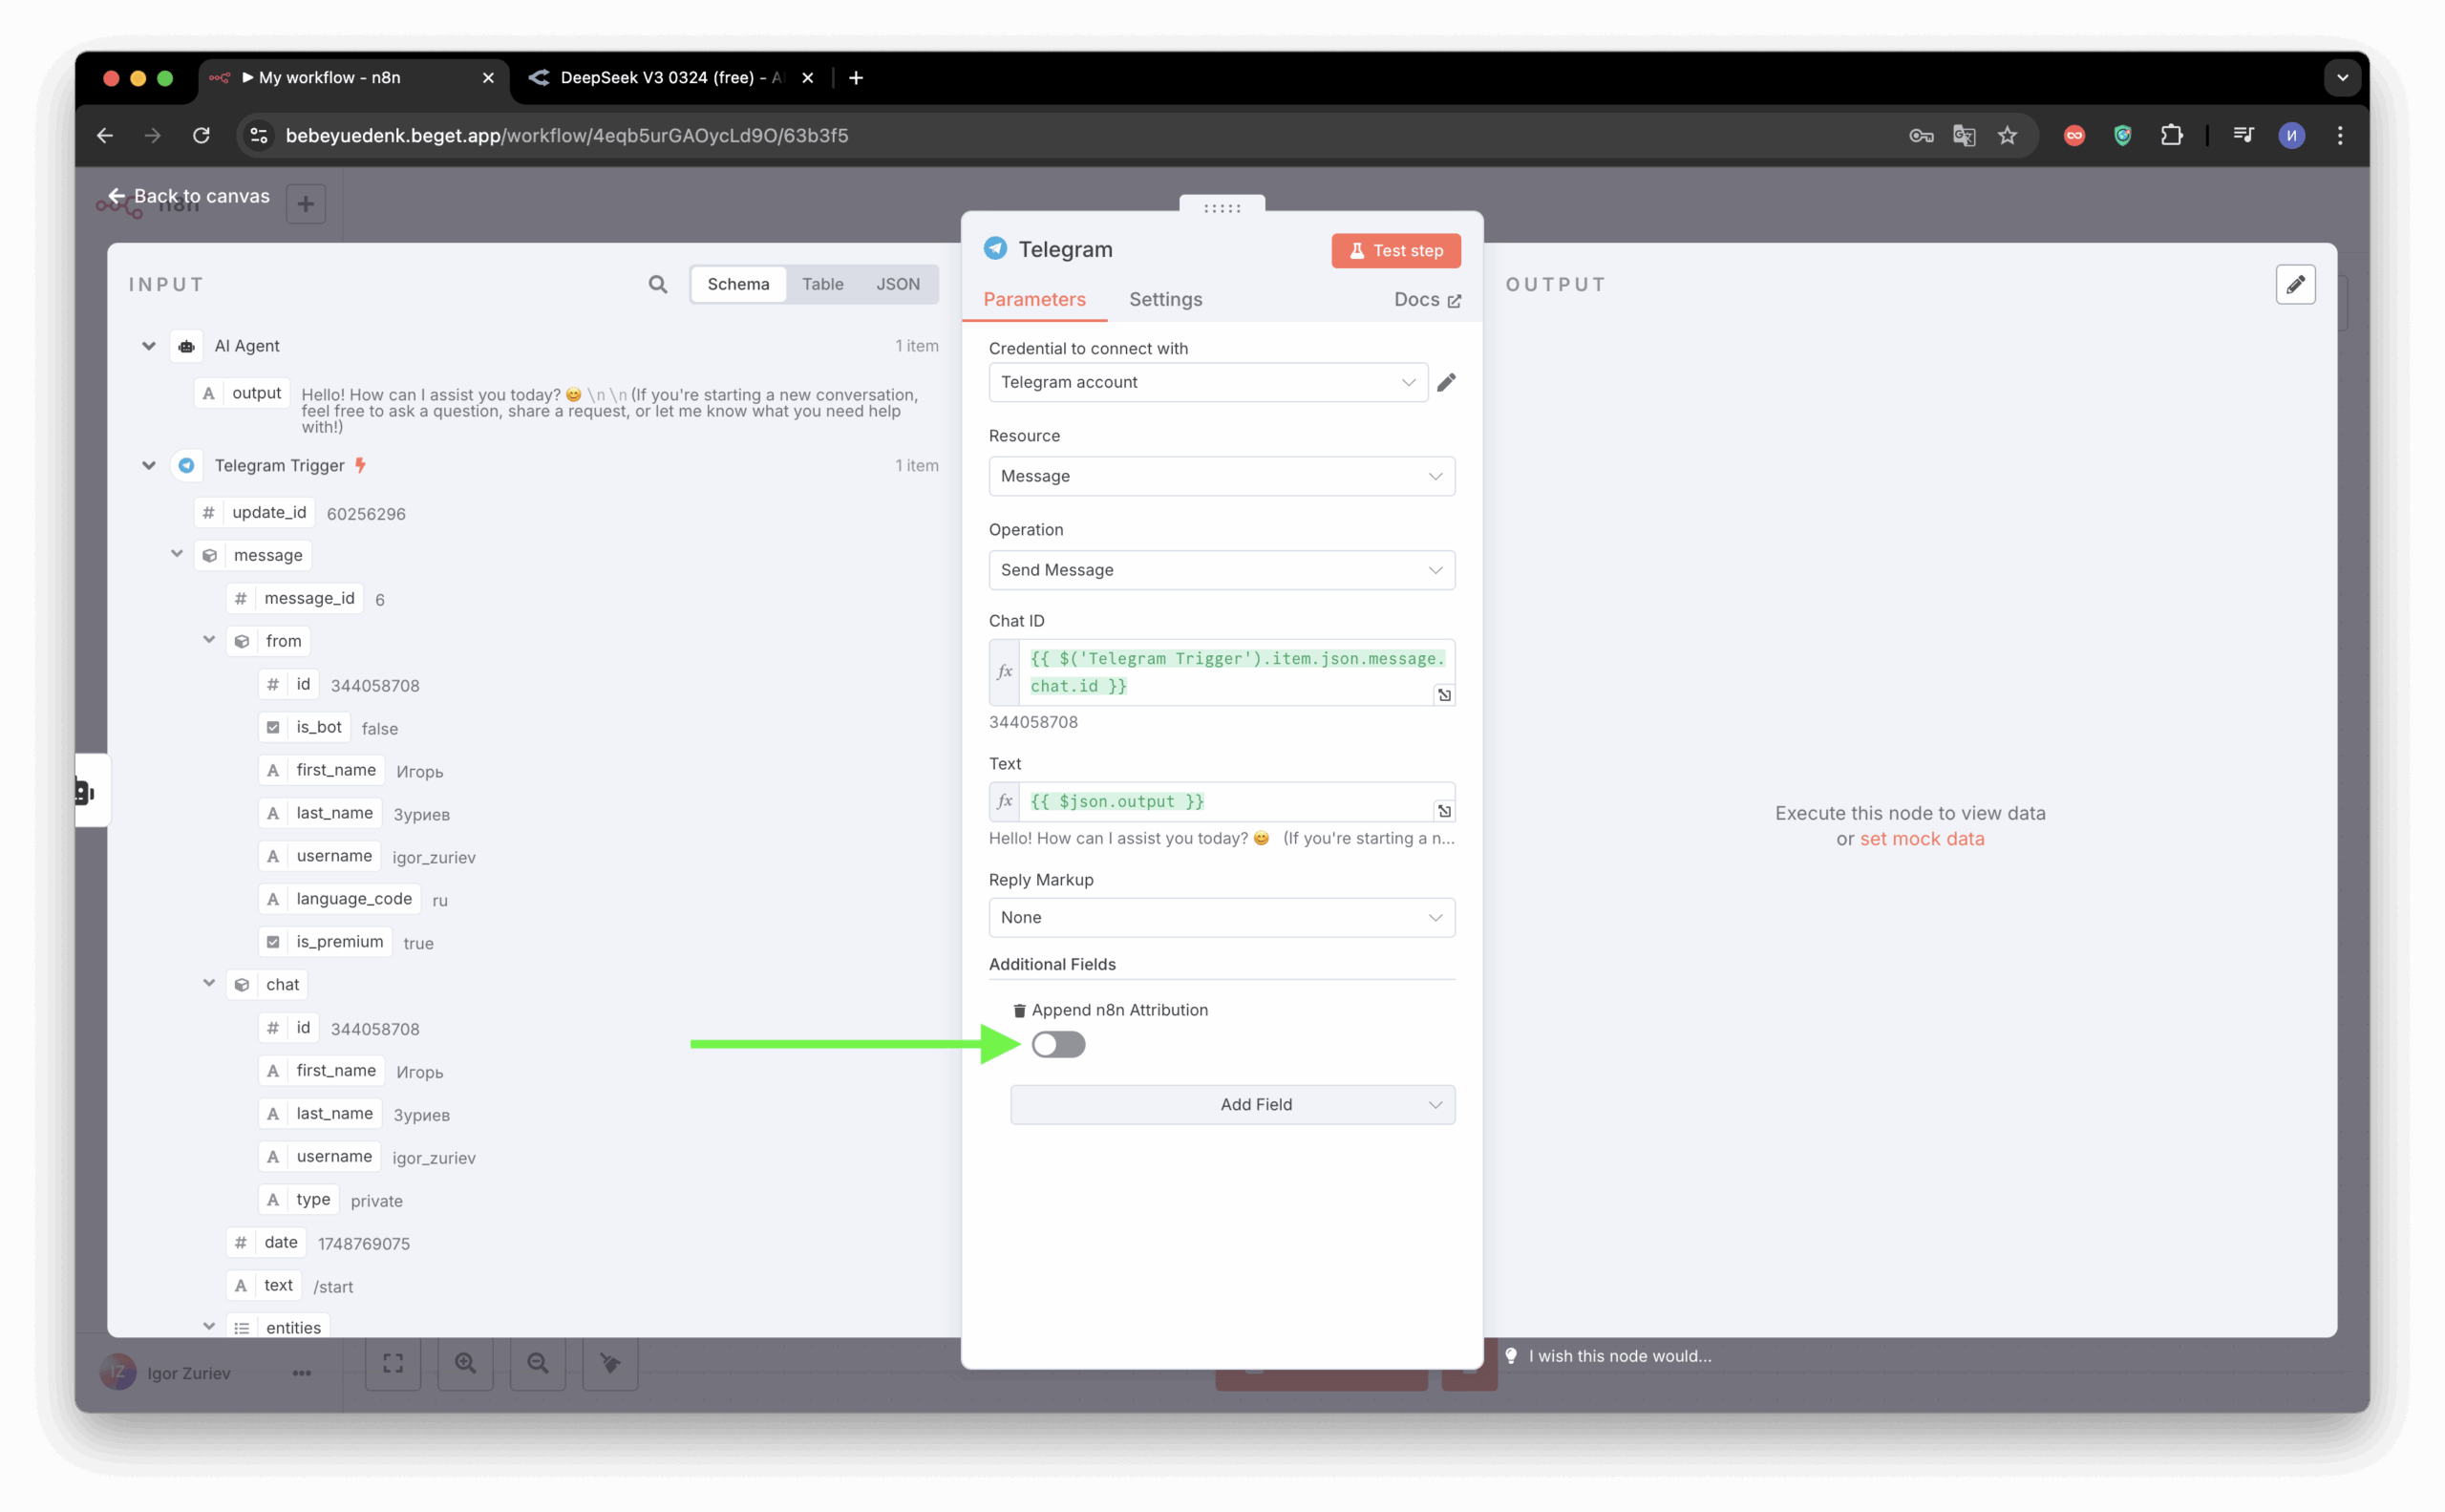Click the reload page icon
This screenshot has width=2445, height=1512.
(x=201, y=135)
